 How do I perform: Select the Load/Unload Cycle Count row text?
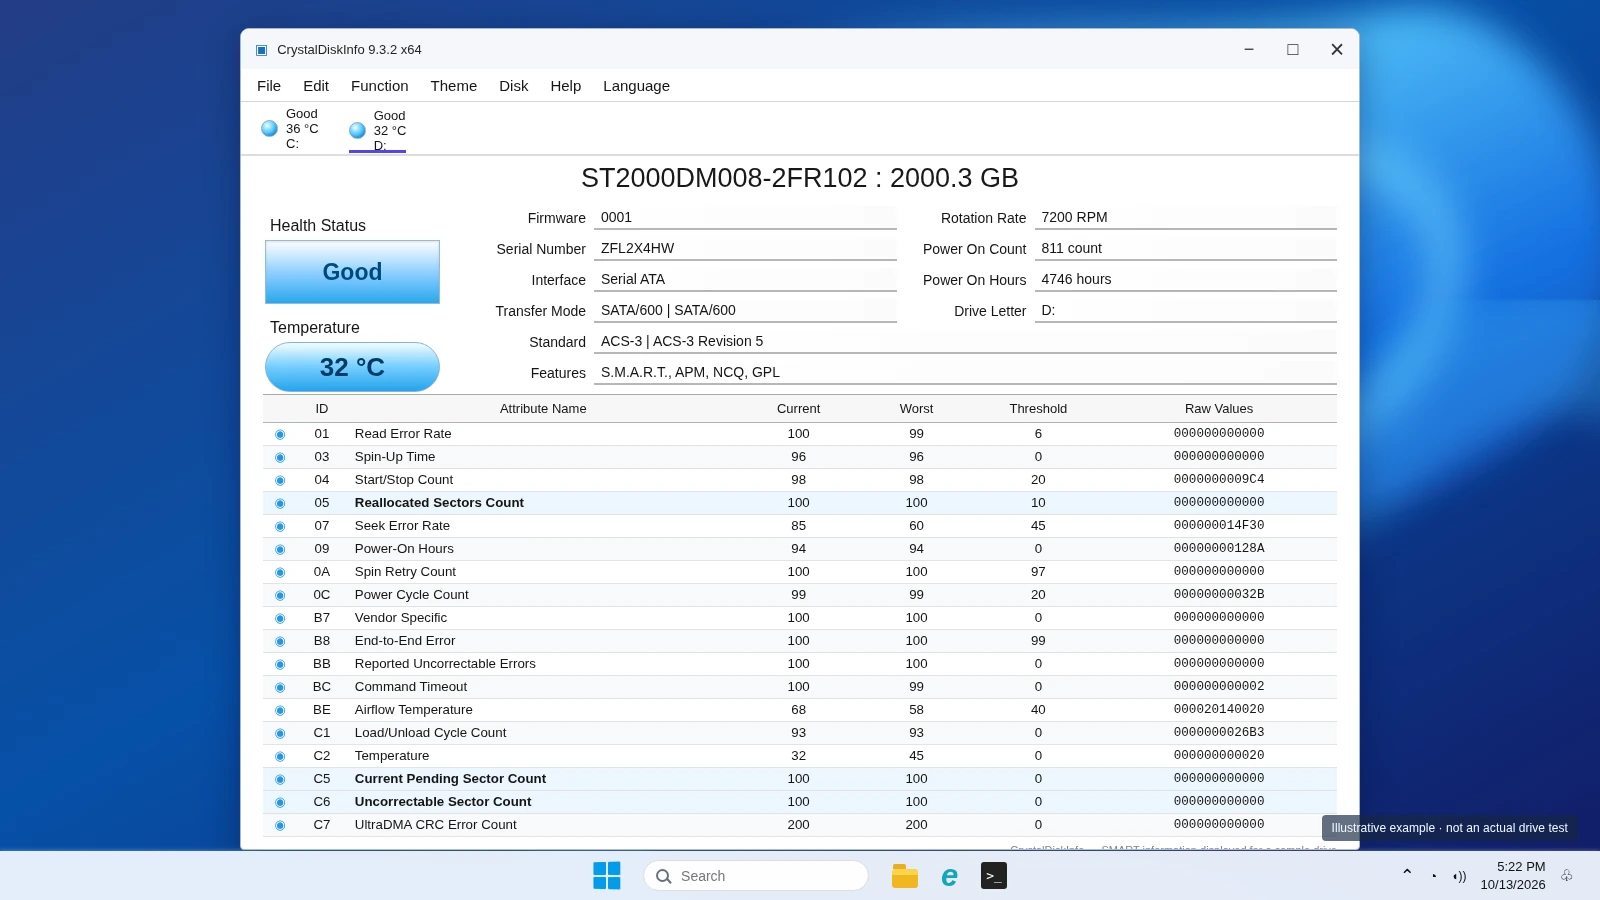click(430, 733)
